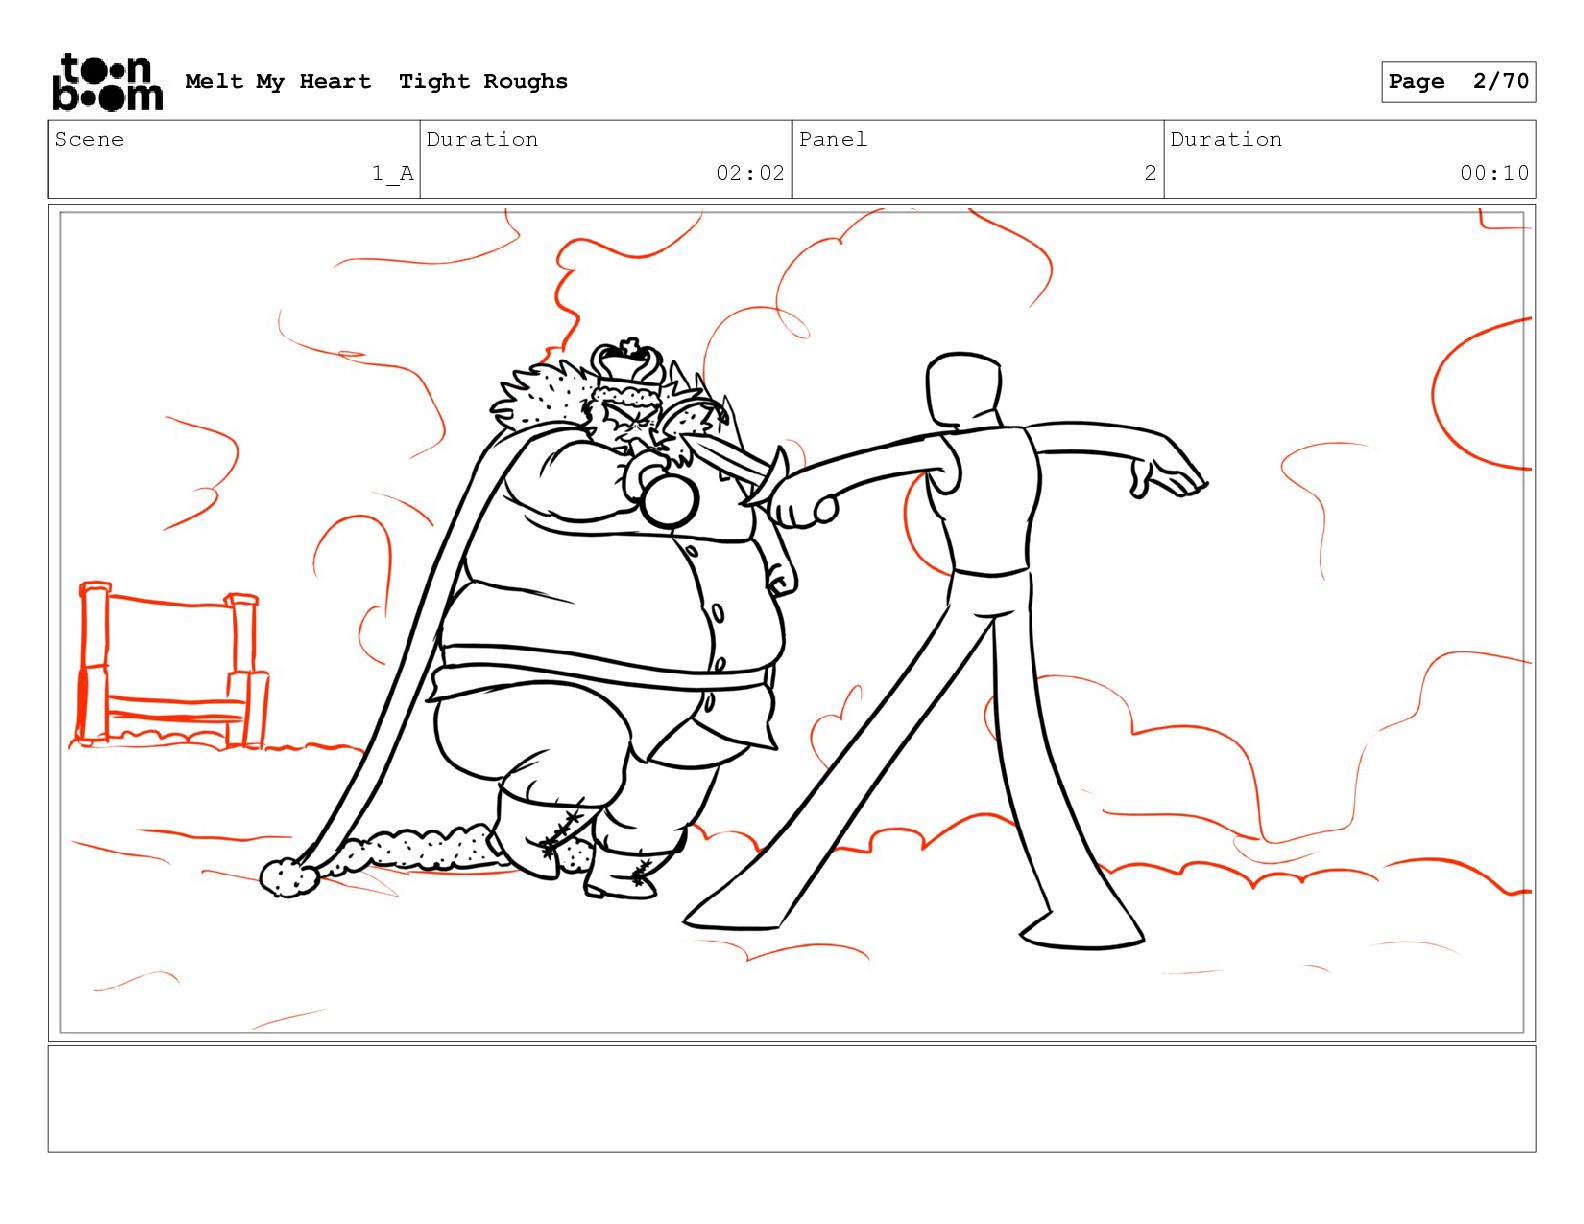Click the 'Page 2/70' box
This screenshot has width=1584, height=1224.
(x=1458, y=82)
